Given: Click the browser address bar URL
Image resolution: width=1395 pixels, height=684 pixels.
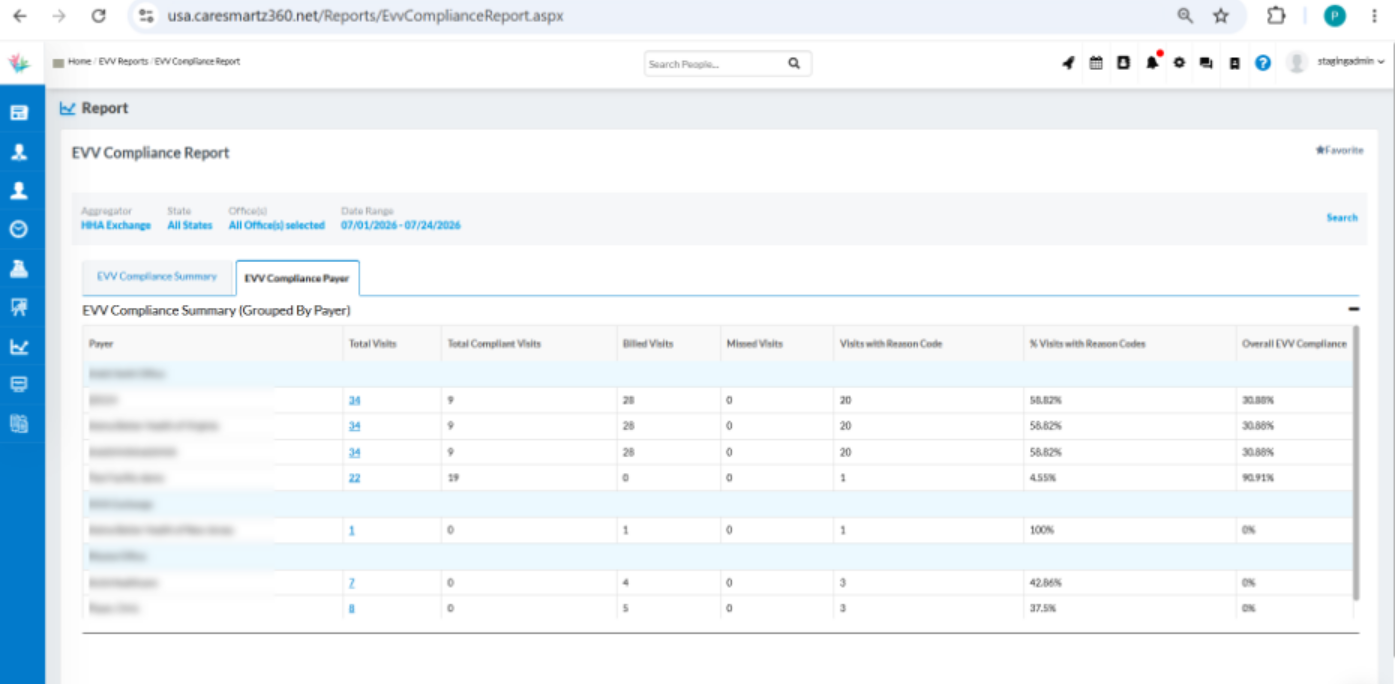Looking at the screenshot, I should (365, 16).
